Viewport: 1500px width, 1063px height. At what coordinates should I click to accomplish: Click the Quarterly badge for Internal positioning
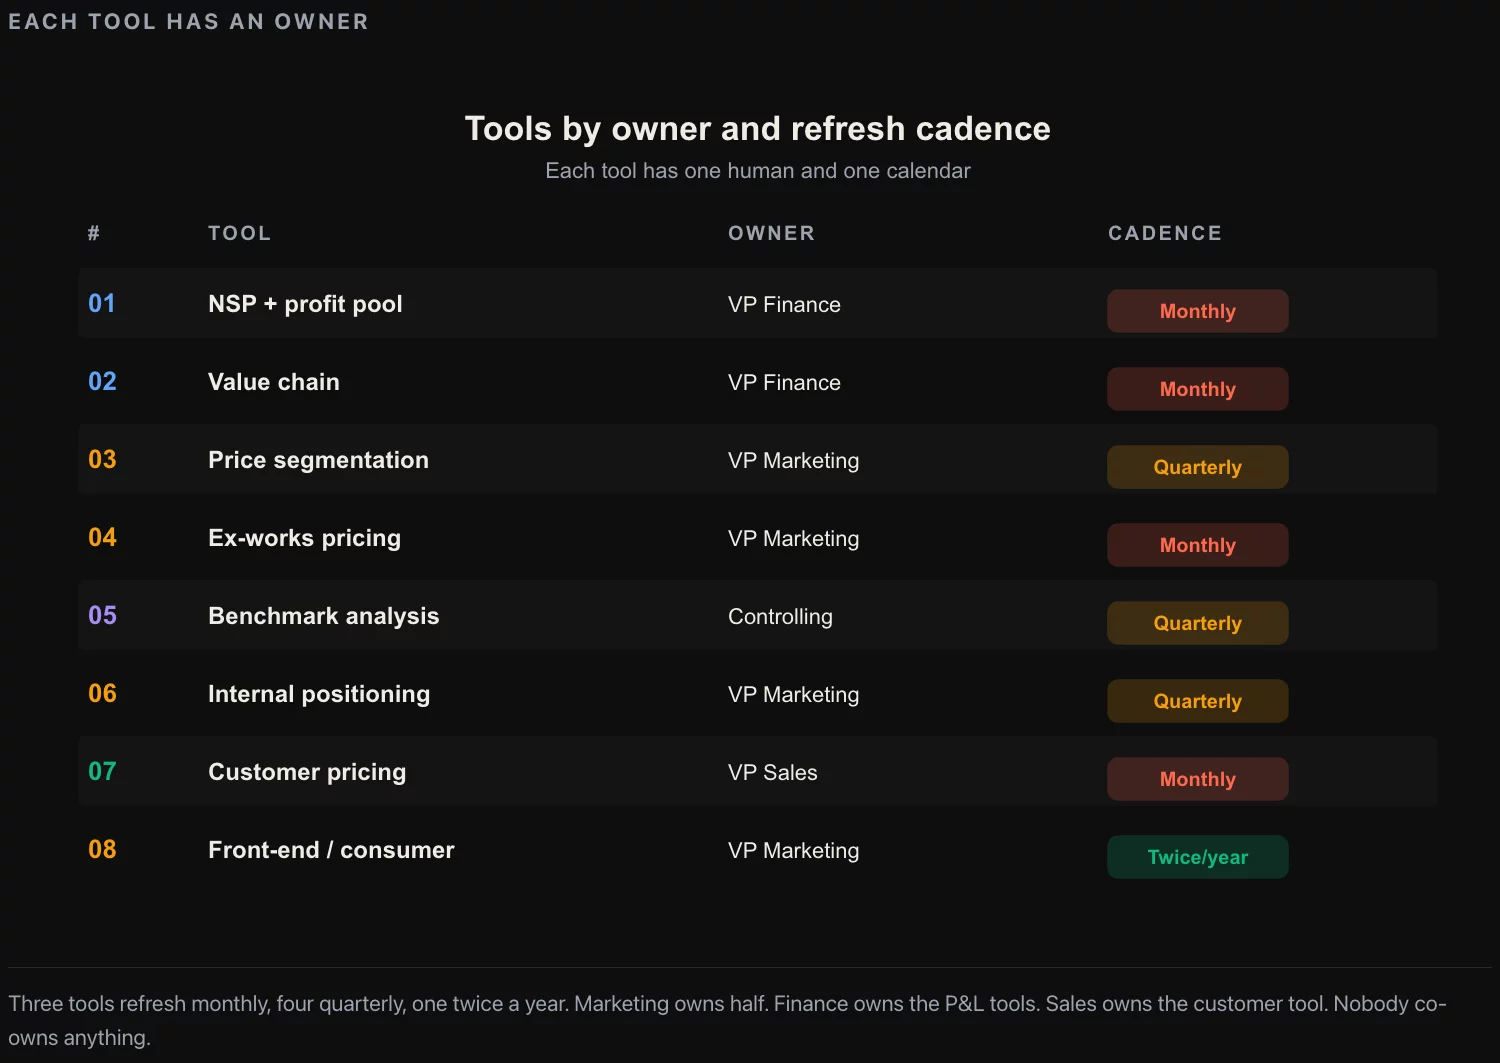[x=1197, y=701]
